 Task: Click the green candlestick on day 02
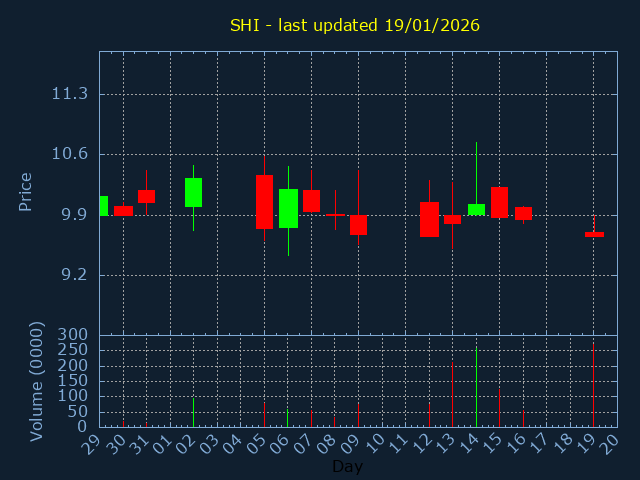click(193, 192)
